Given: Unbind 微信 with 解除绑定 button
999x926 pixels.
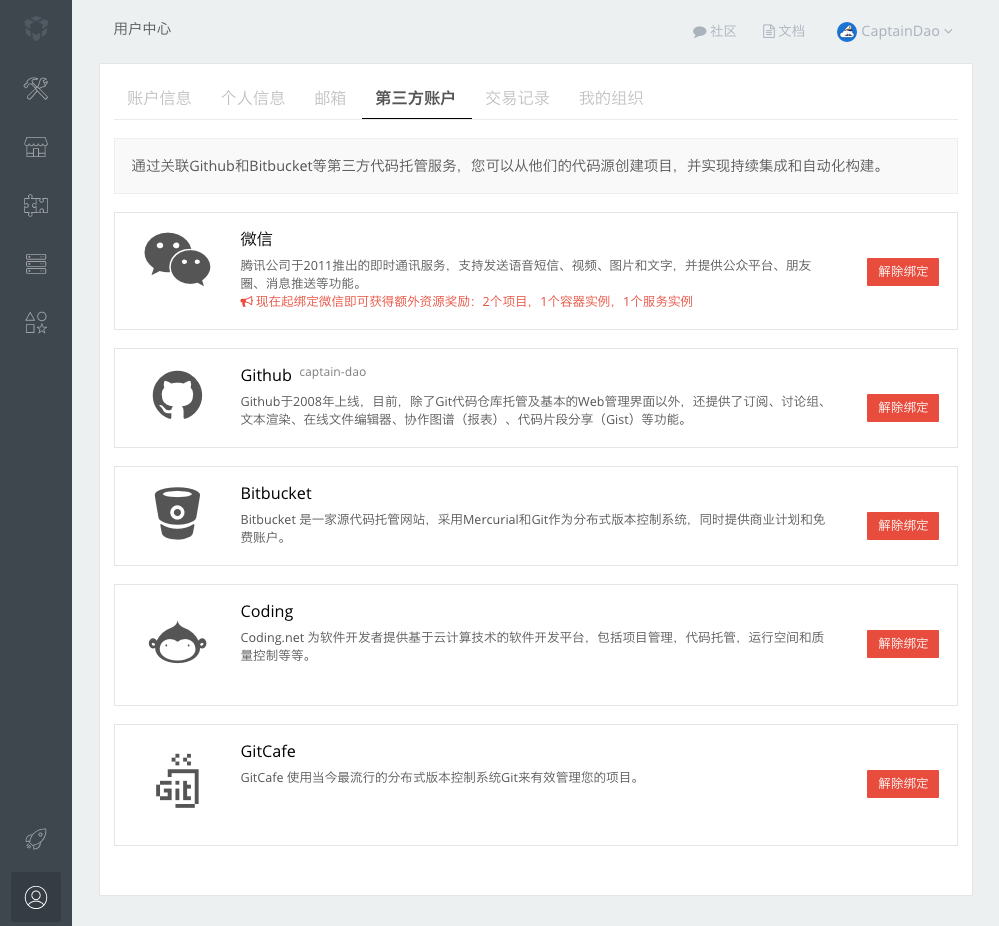Looking at the screenshot, I should point(902,271).
